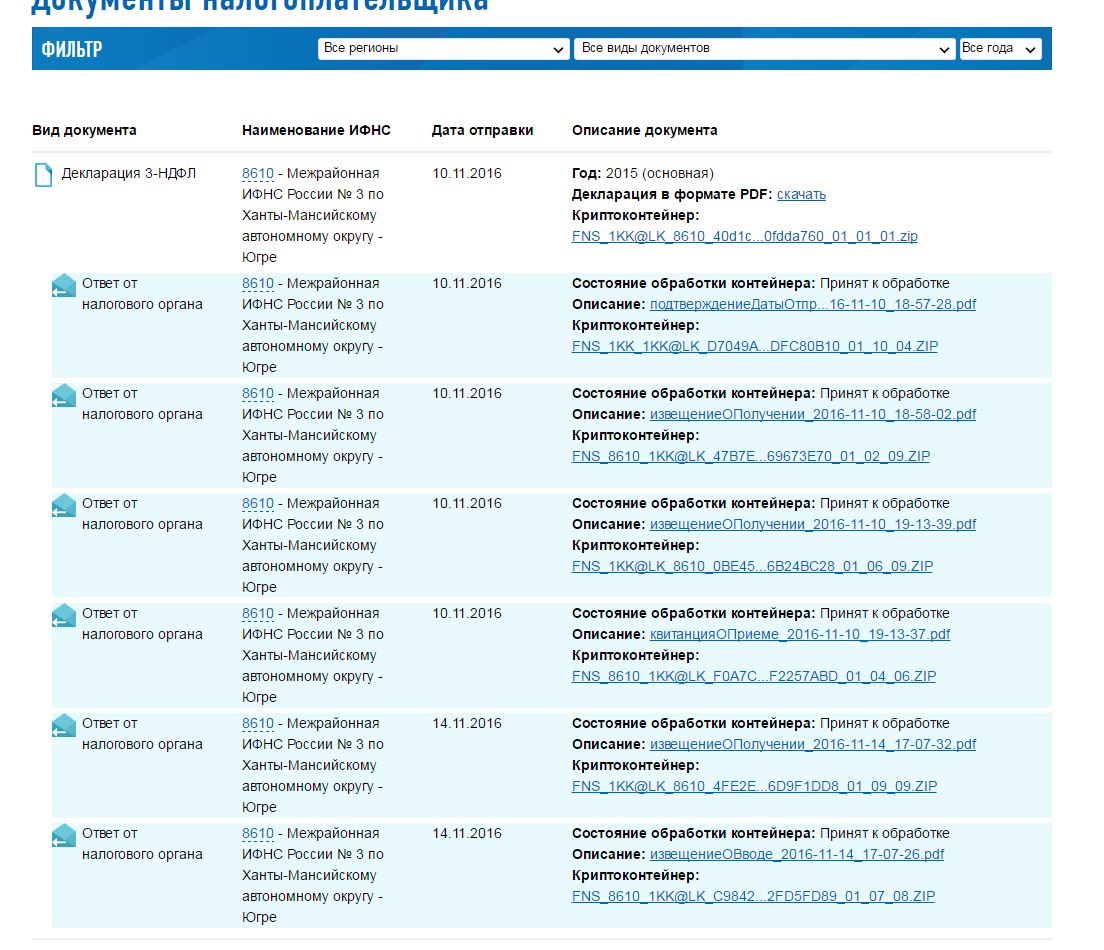Expand the Все года year filter
1104x950 pixels.
(1000, 48)
